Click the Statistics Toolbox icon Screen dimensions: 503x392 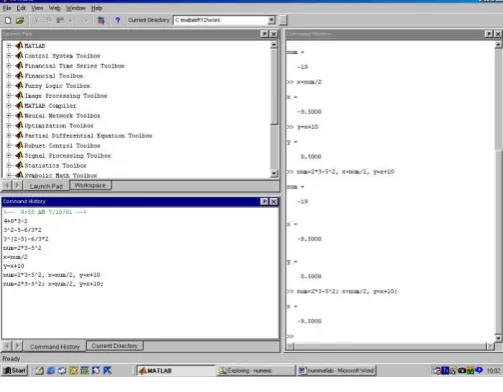pyautogui.click(x=19, y=165)
